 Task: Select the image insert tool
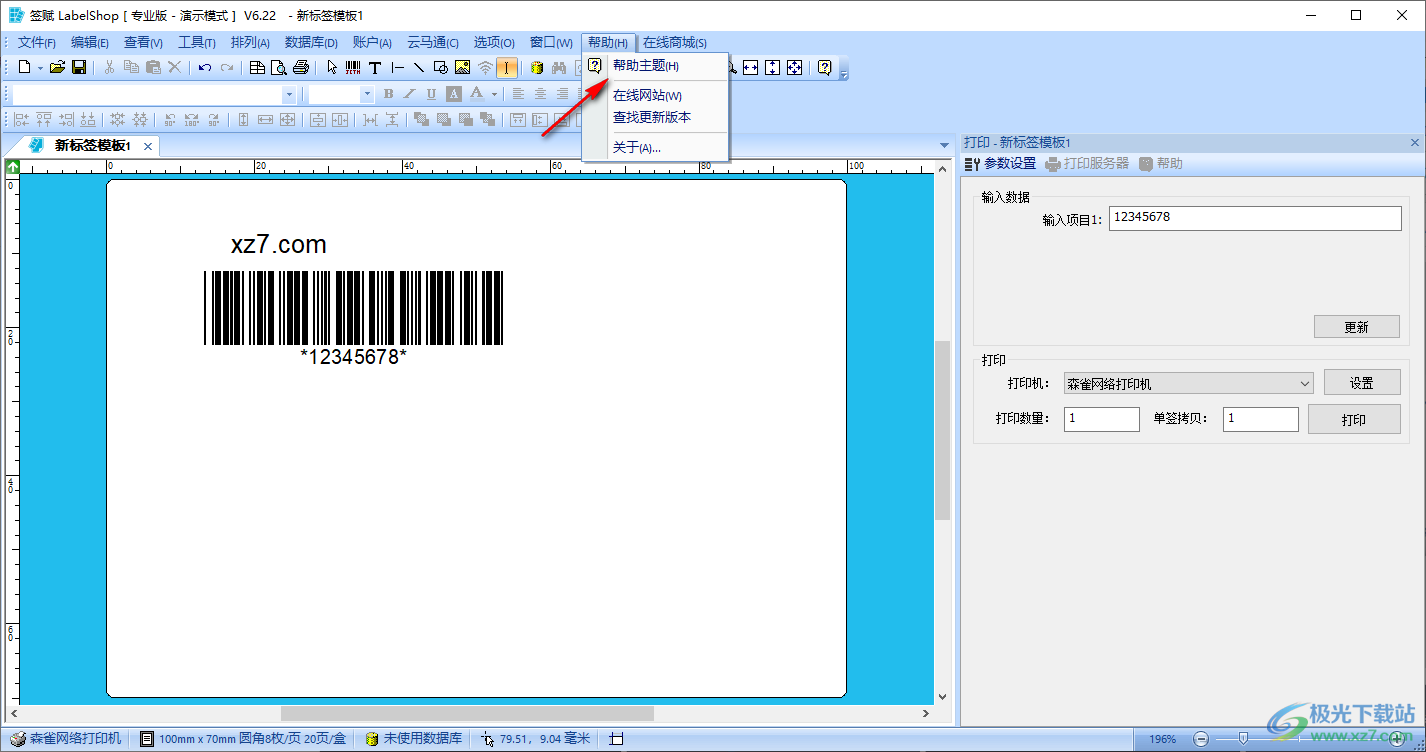coord(462,67)
